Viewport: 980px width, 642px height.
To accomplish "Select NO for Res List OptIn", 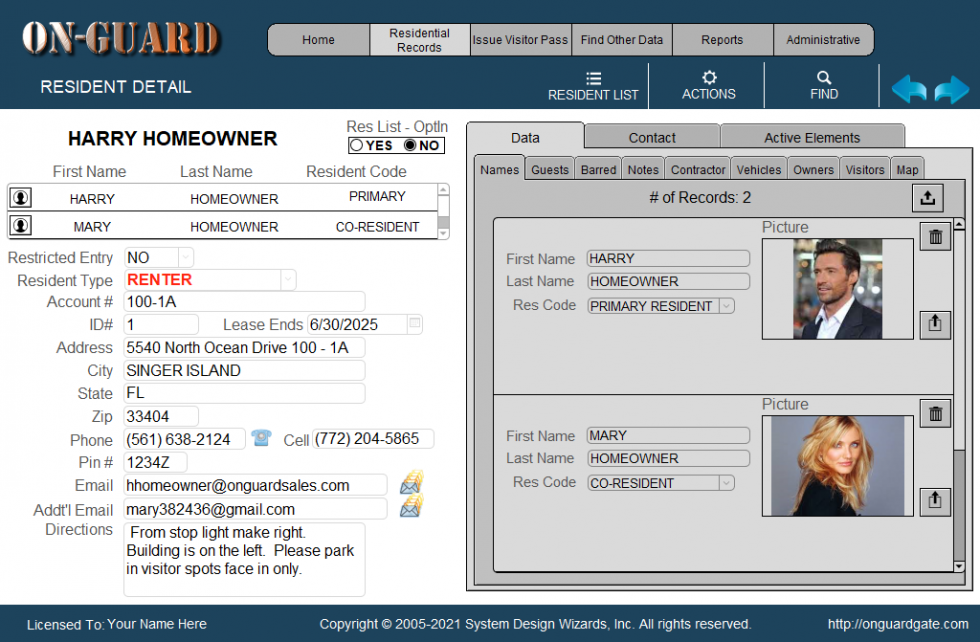I will point(409,146).
